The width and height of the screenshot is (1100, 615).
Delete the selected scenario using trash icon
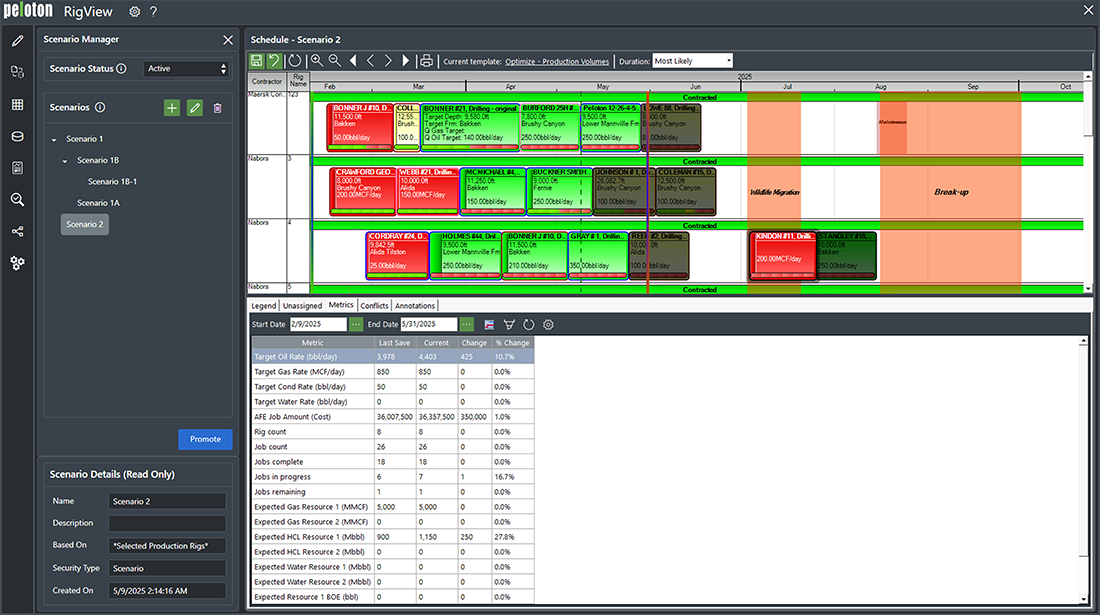point(216,106)
